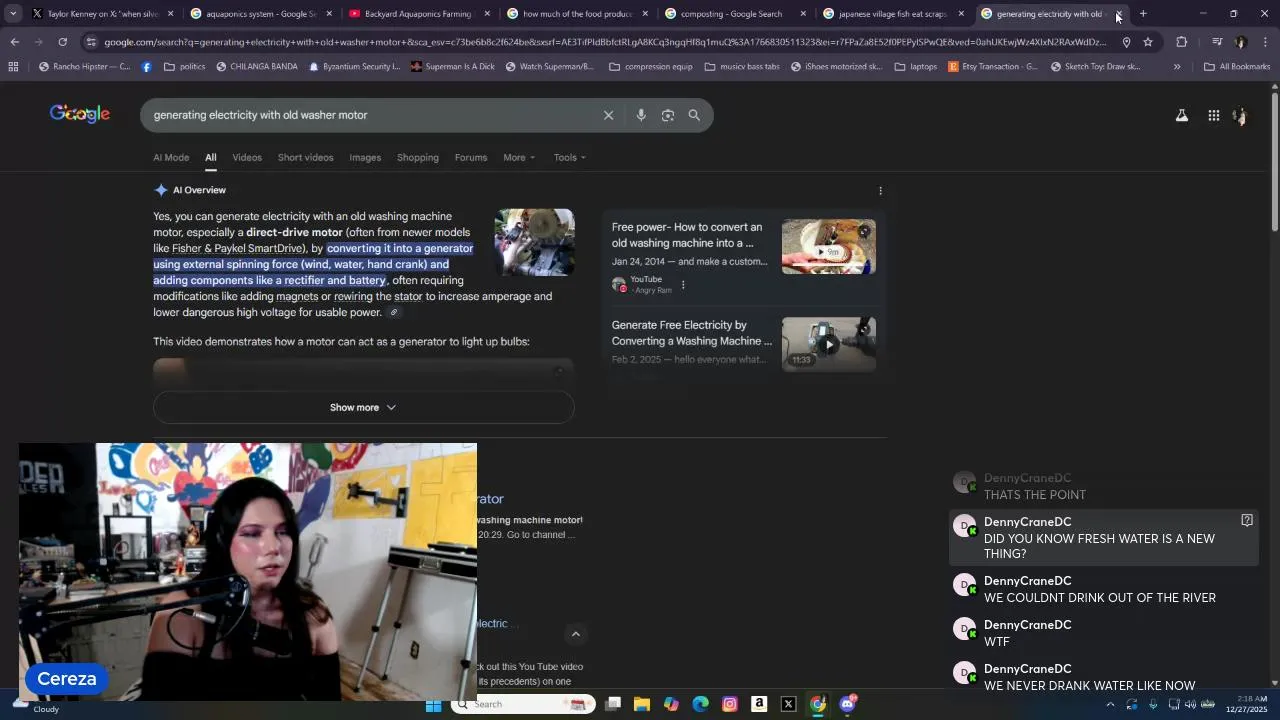The image size is (1280, 720).
Task: Open Discord from taskbar
Action: click(x=848, y=704)
